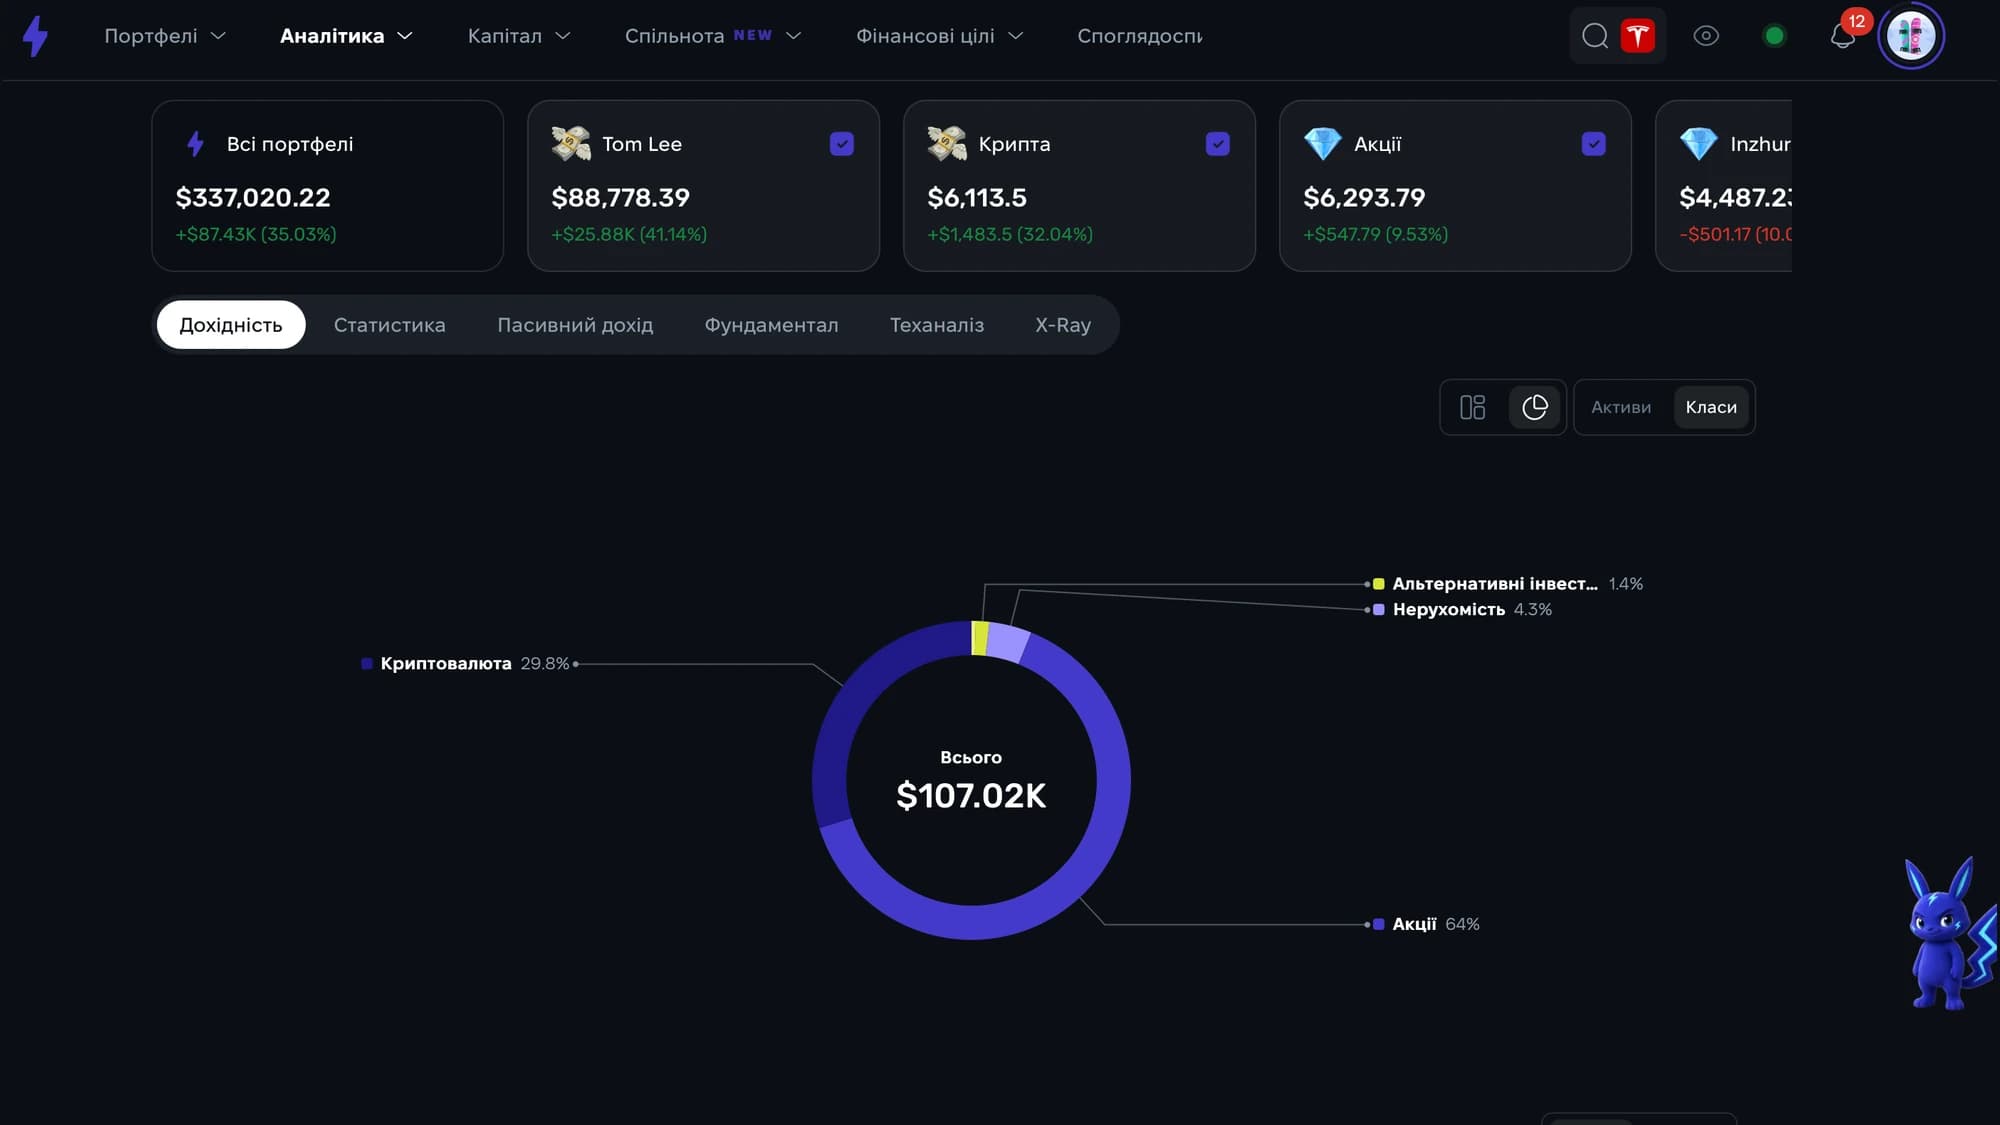The width and height of the screenshot is (2000, 1125).
Task: Click the diamond icon on Inzhur card
Action: click(x=1699, y=144)
